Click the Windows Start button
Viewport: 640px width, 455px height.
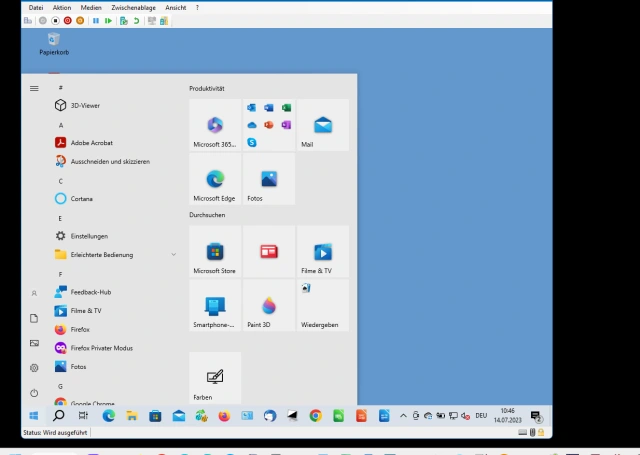pos(33,415)
